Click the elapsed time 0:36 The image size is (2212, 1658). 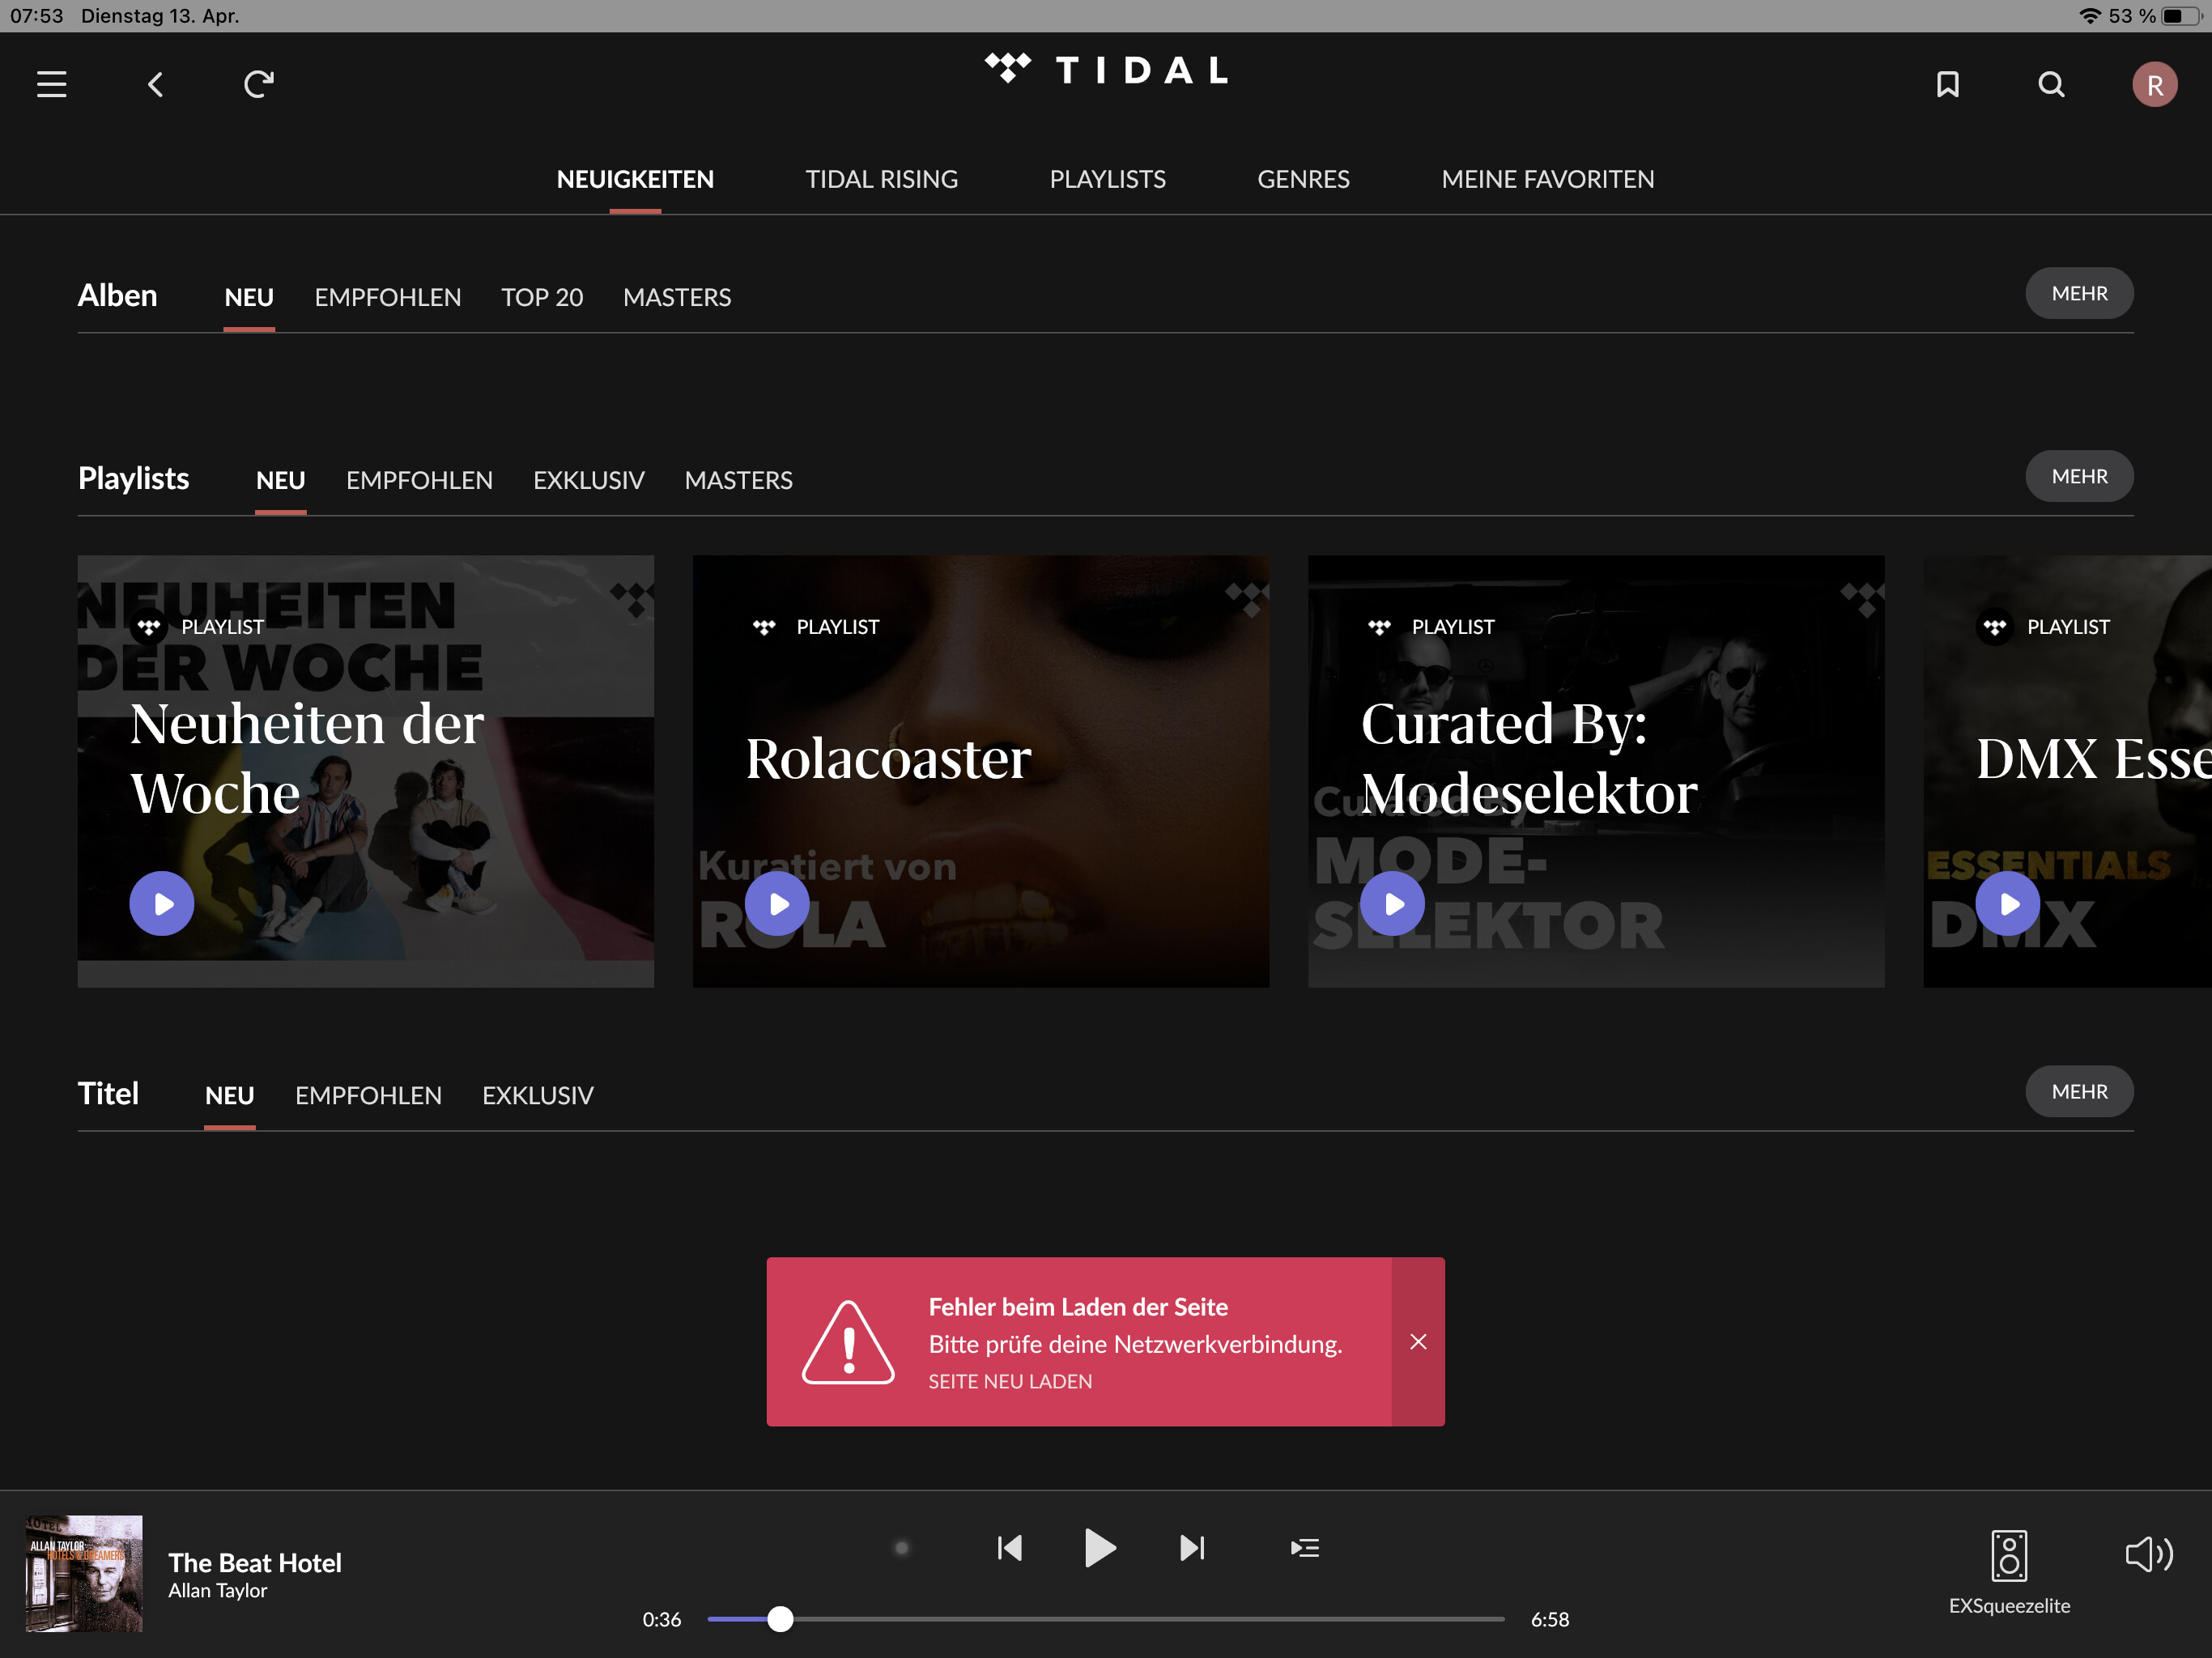[661, 1619]
